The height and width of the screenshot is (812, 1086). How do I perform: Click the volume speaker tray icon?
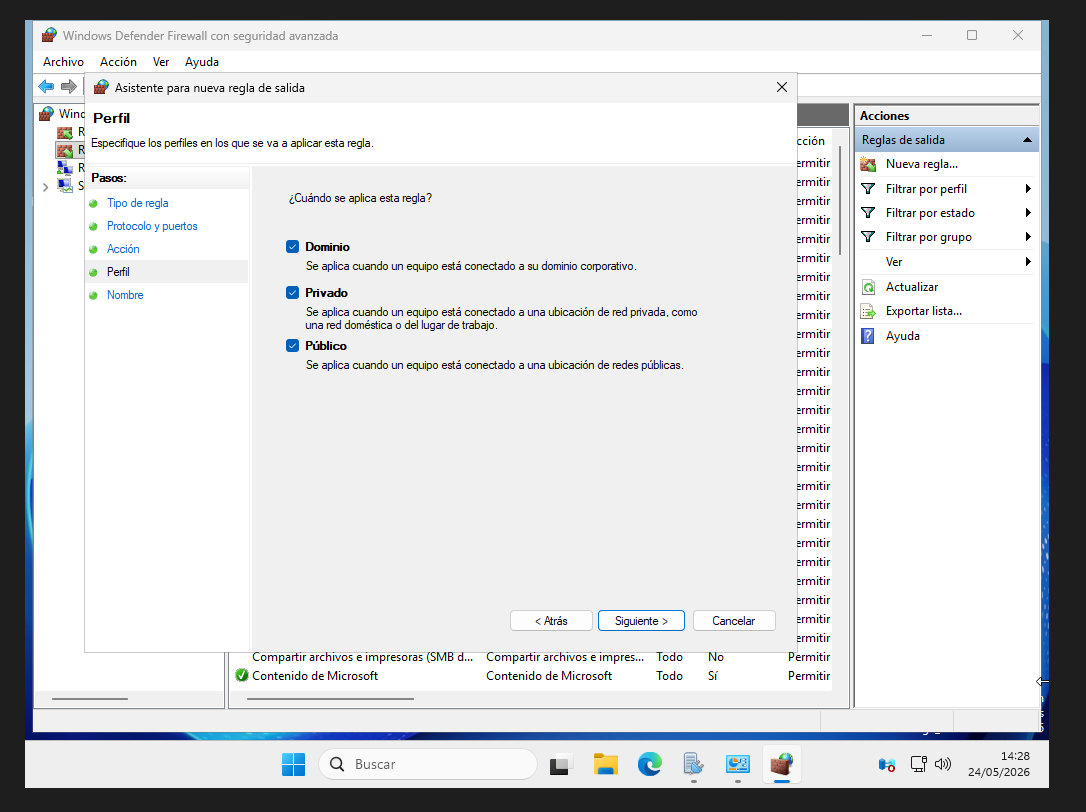pyautogui.click(x=943, y=764)
